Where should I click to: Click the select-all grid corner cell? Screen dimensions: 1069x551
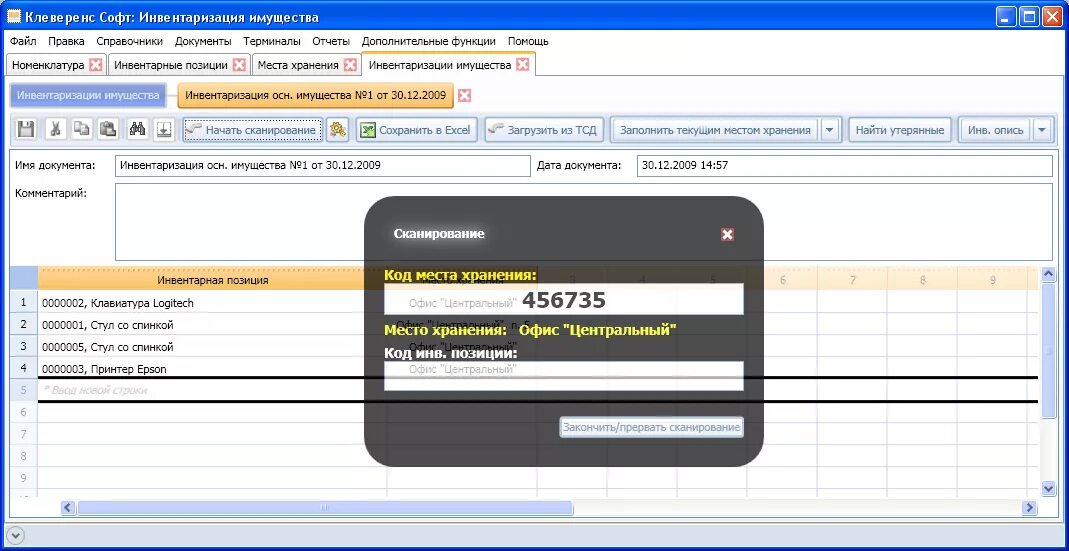24,280
